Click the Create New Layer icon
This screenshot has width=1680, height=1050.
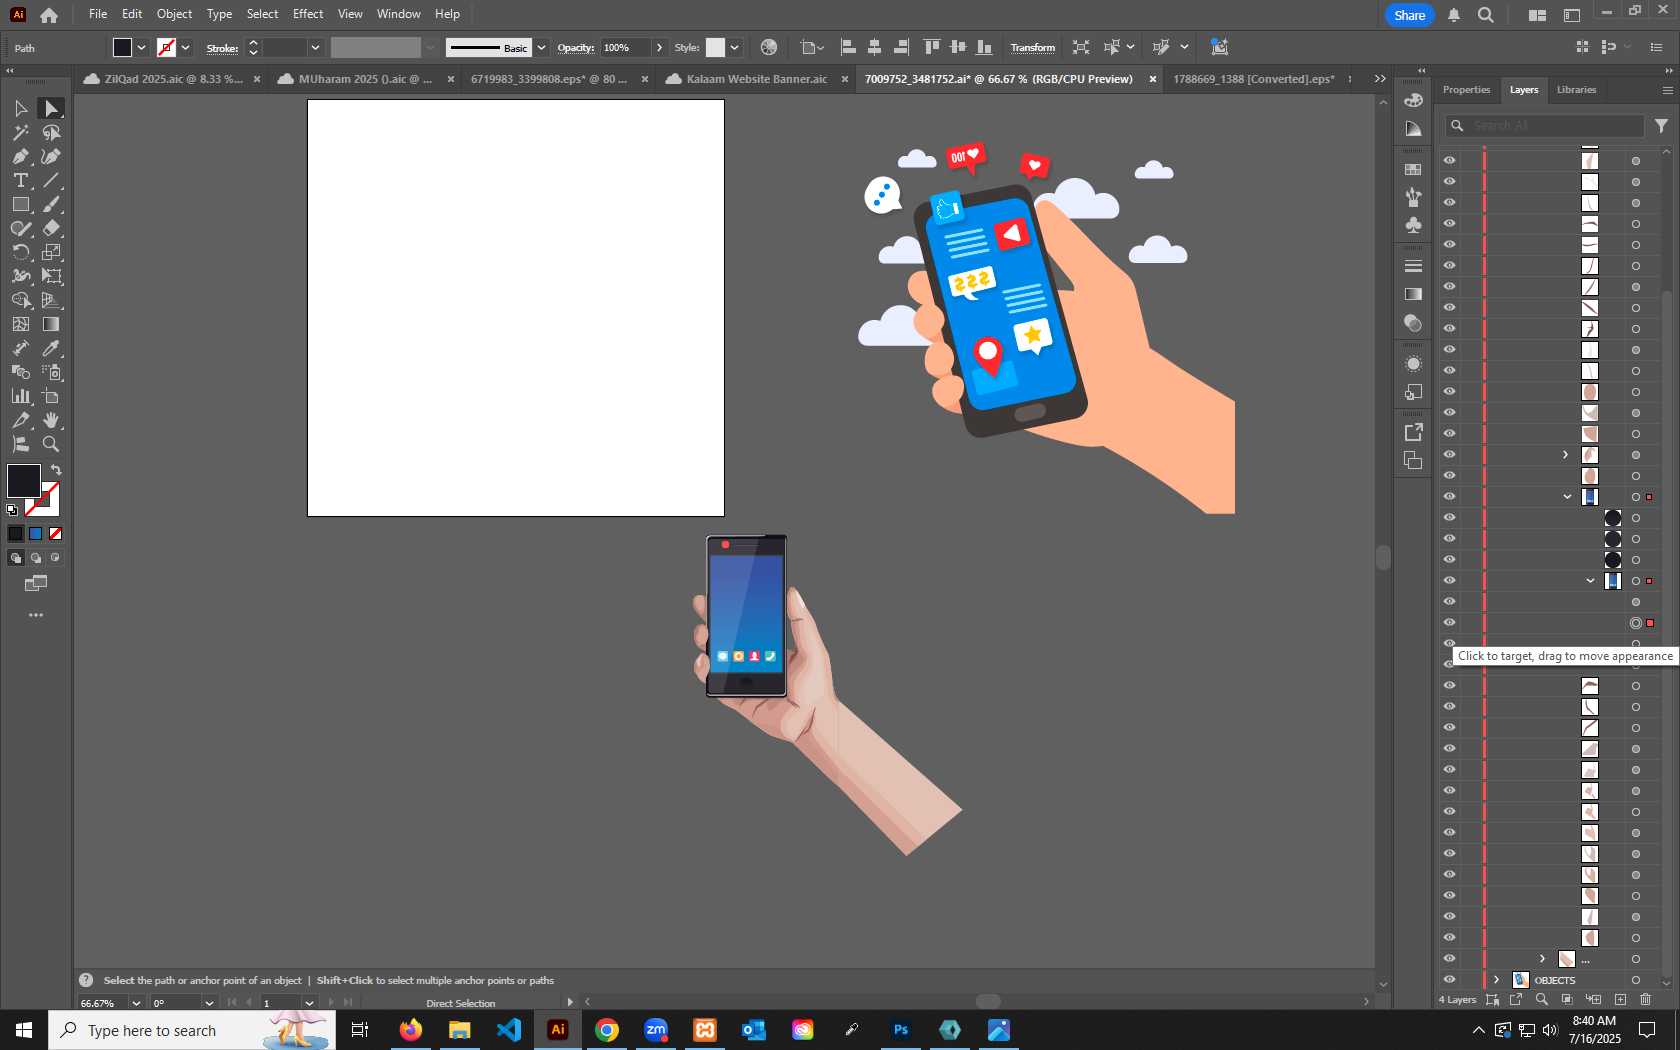click(1620, 999)
